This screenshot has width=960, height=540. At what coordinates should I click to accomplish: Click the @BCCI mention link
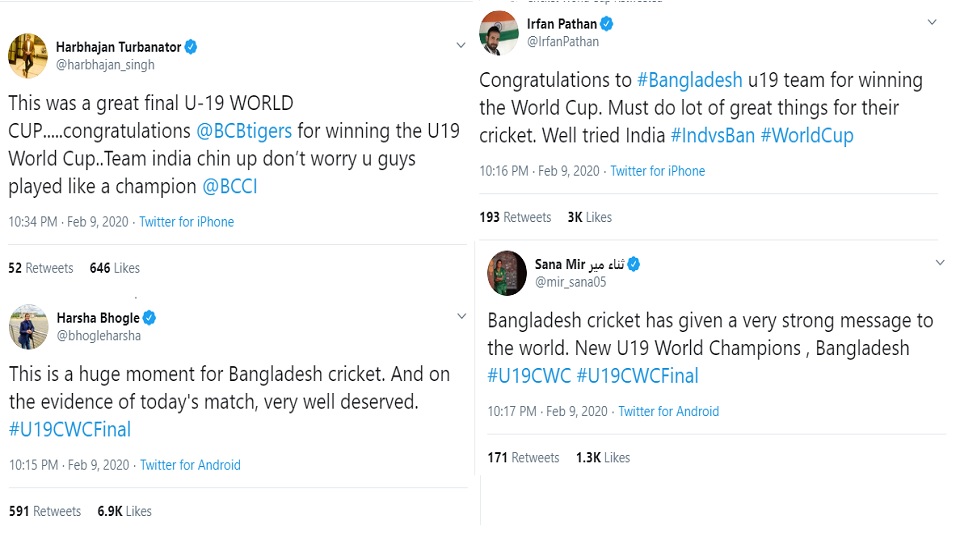229,186
